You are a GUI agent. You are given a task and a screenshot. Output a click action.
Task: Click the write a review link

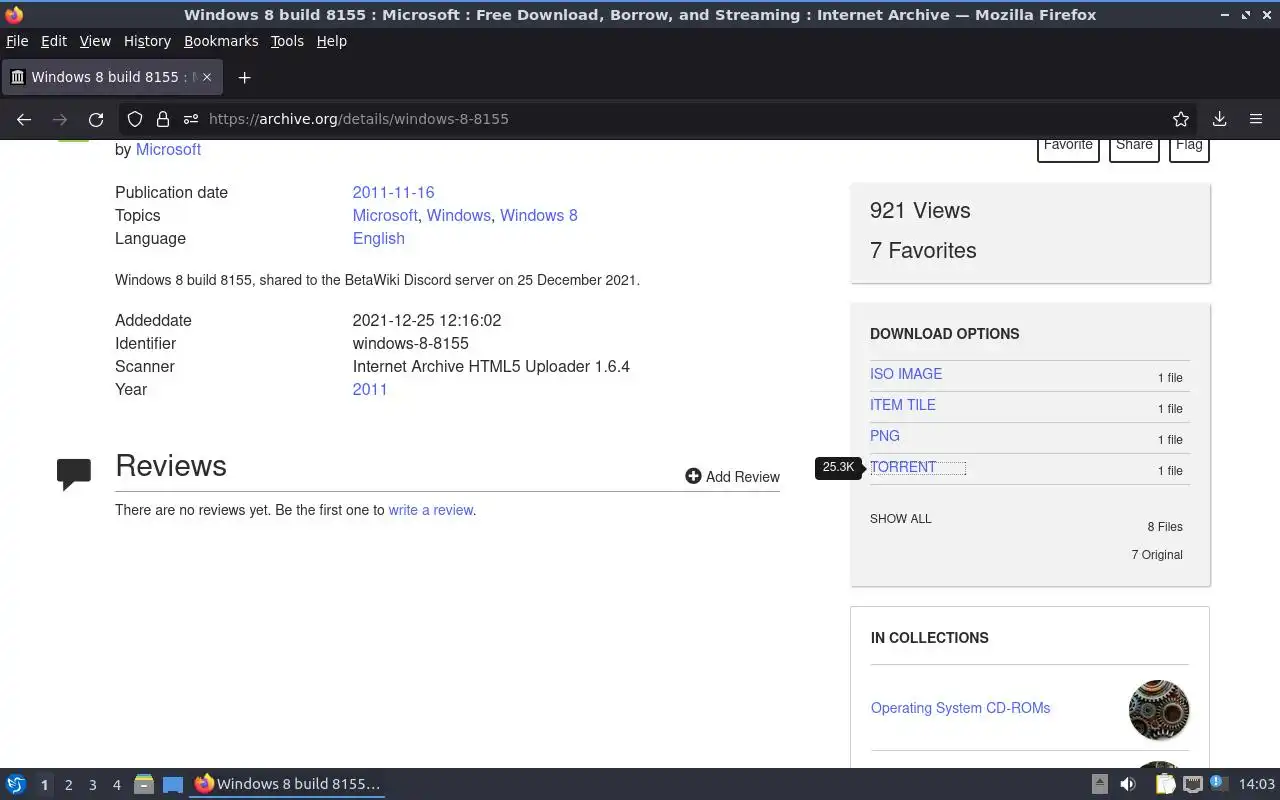pos(430,510)
